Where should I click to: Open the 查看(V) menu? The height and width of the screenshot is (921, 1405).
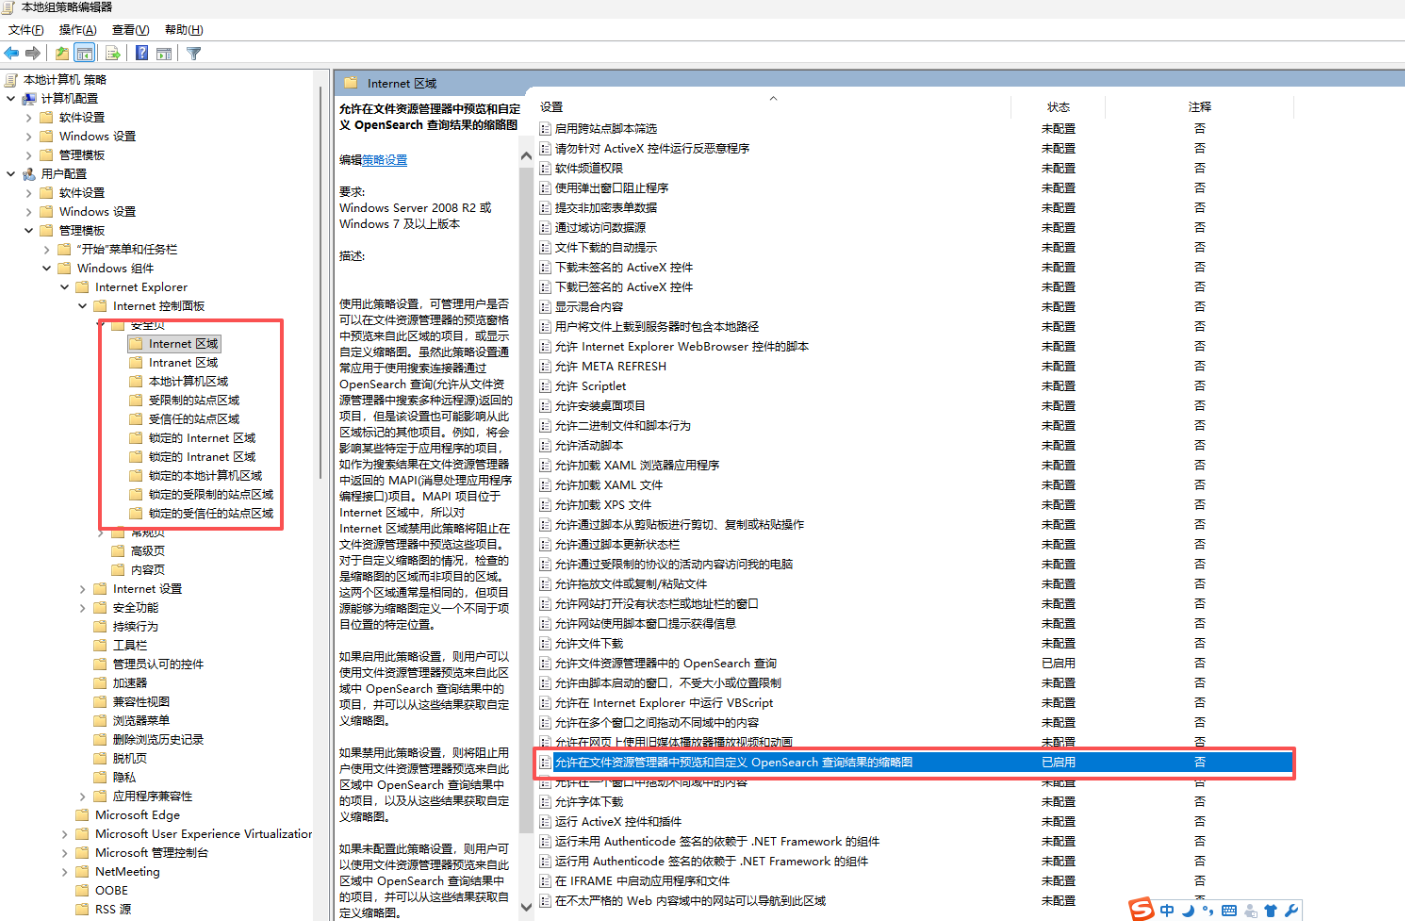(130, 30)
